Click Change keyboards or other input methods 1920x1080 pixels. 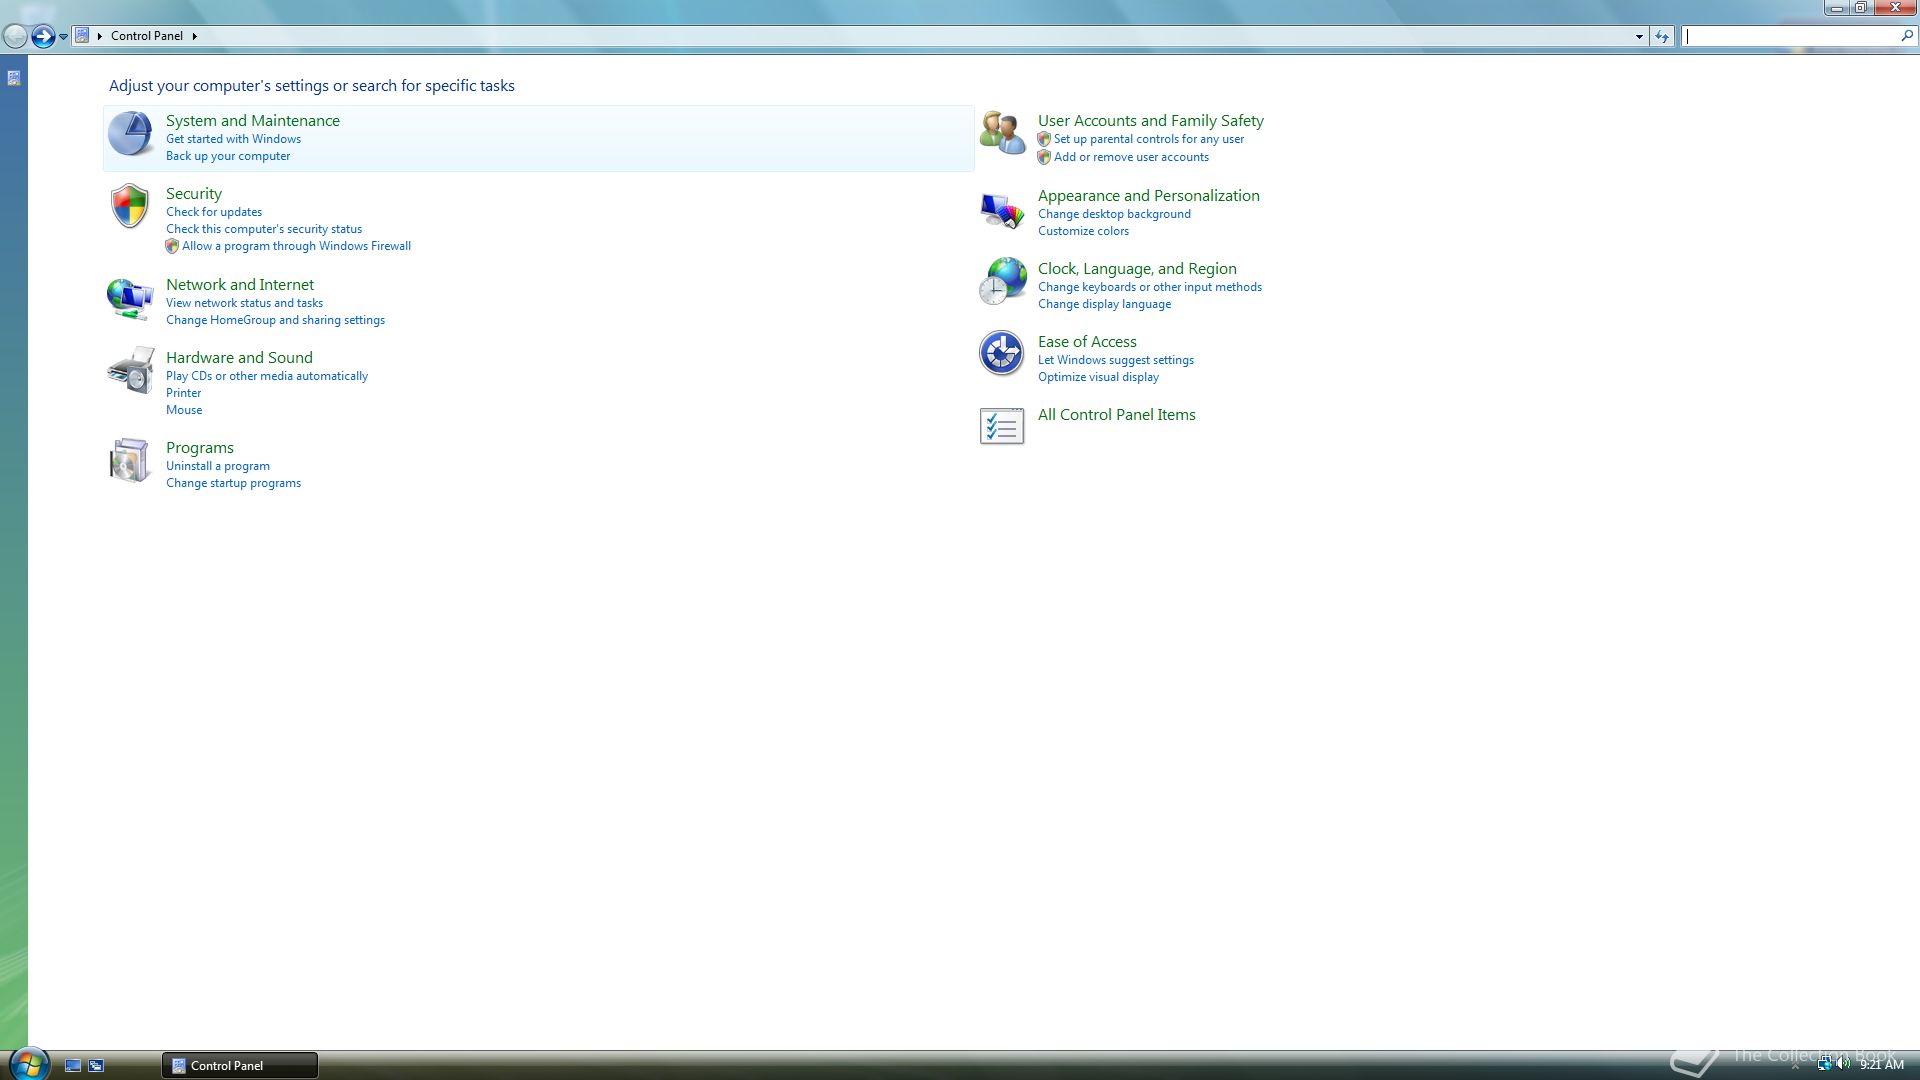tap(1150, 287)
